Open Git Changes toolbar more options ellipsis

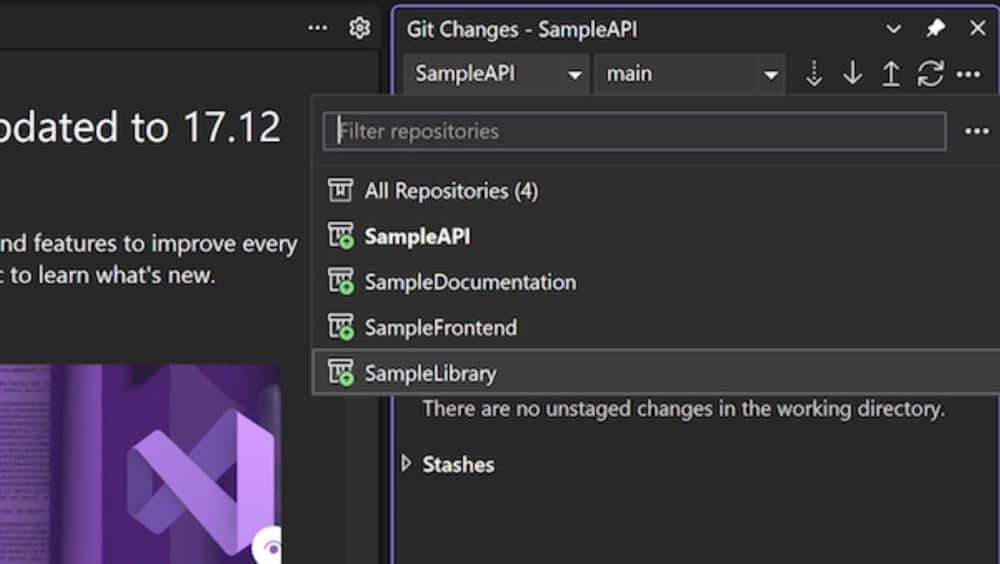pos(969,75)
